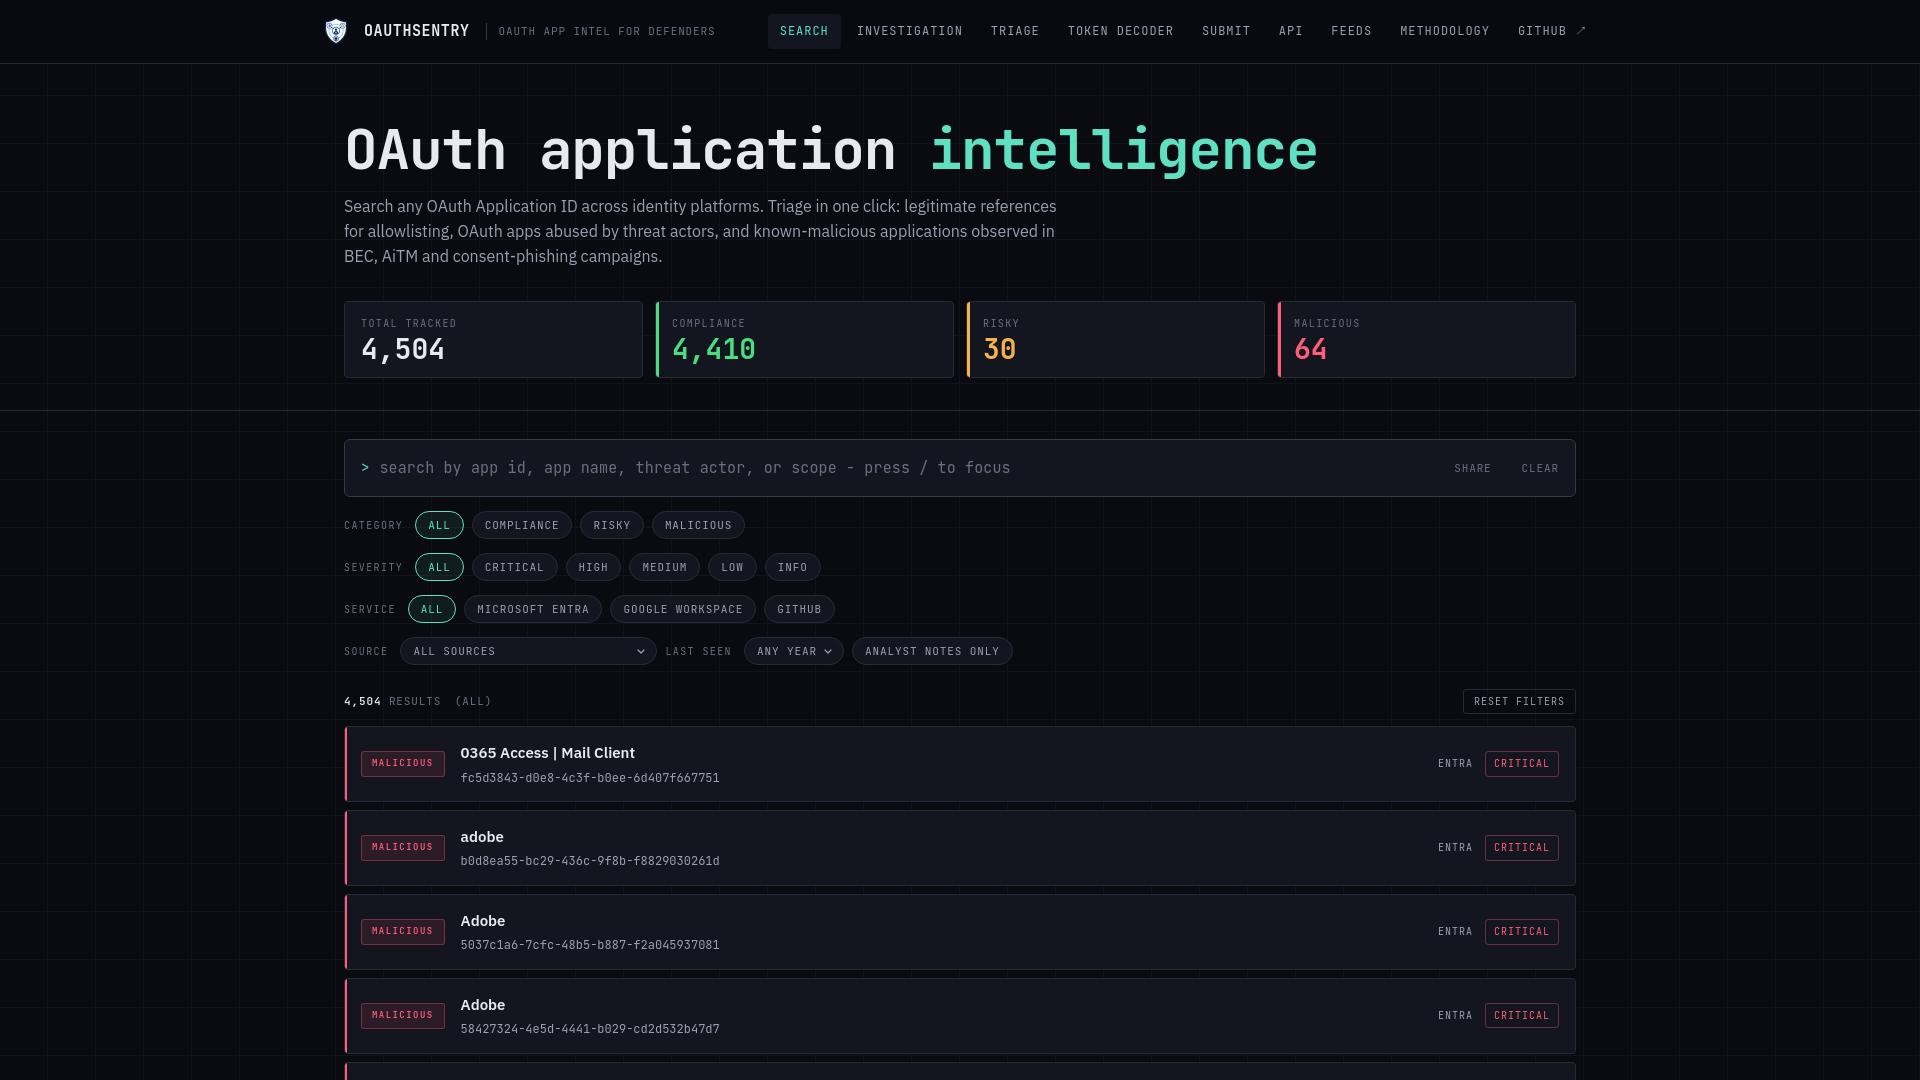Click app ID fc5d3843-d0e8-4c3f-b0ee-6d407f667751
1920x1080 pixels.
(x=589, y=778)
